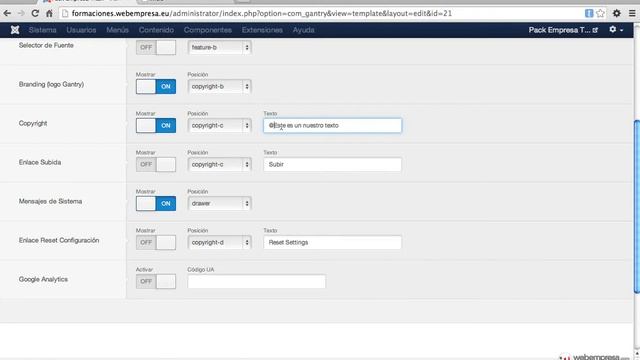Open the Componentes menu
The image size is (640, 360).
coord(208,30)
